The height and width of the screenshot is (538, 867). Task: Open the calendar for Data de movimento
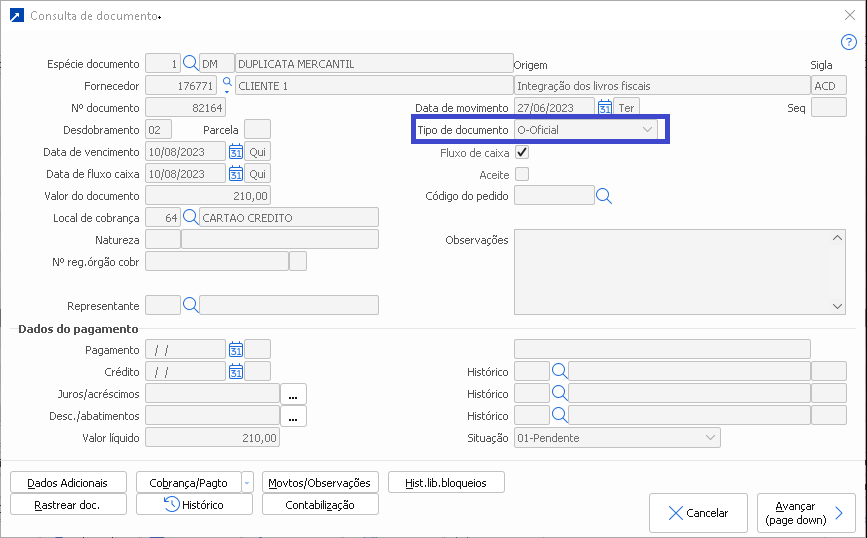[604, 108]
